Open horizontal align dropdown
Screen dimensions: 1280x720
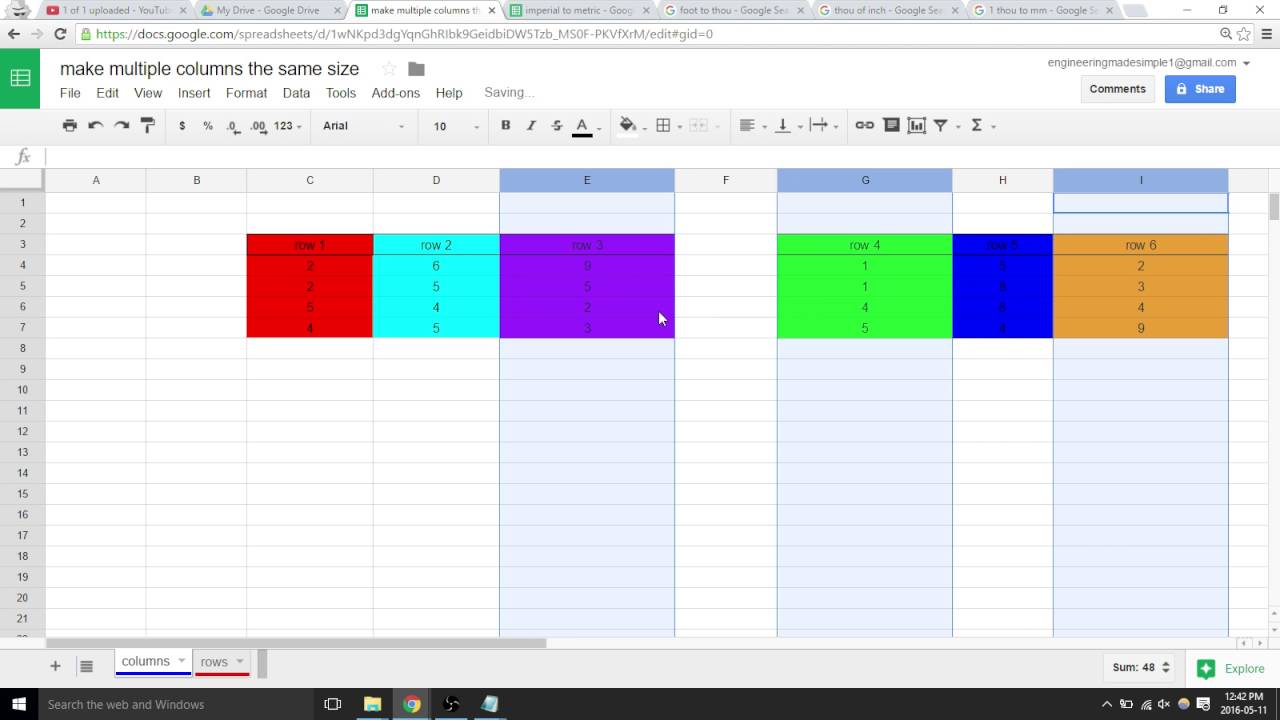pyautogui.click(x=752, y=126)
